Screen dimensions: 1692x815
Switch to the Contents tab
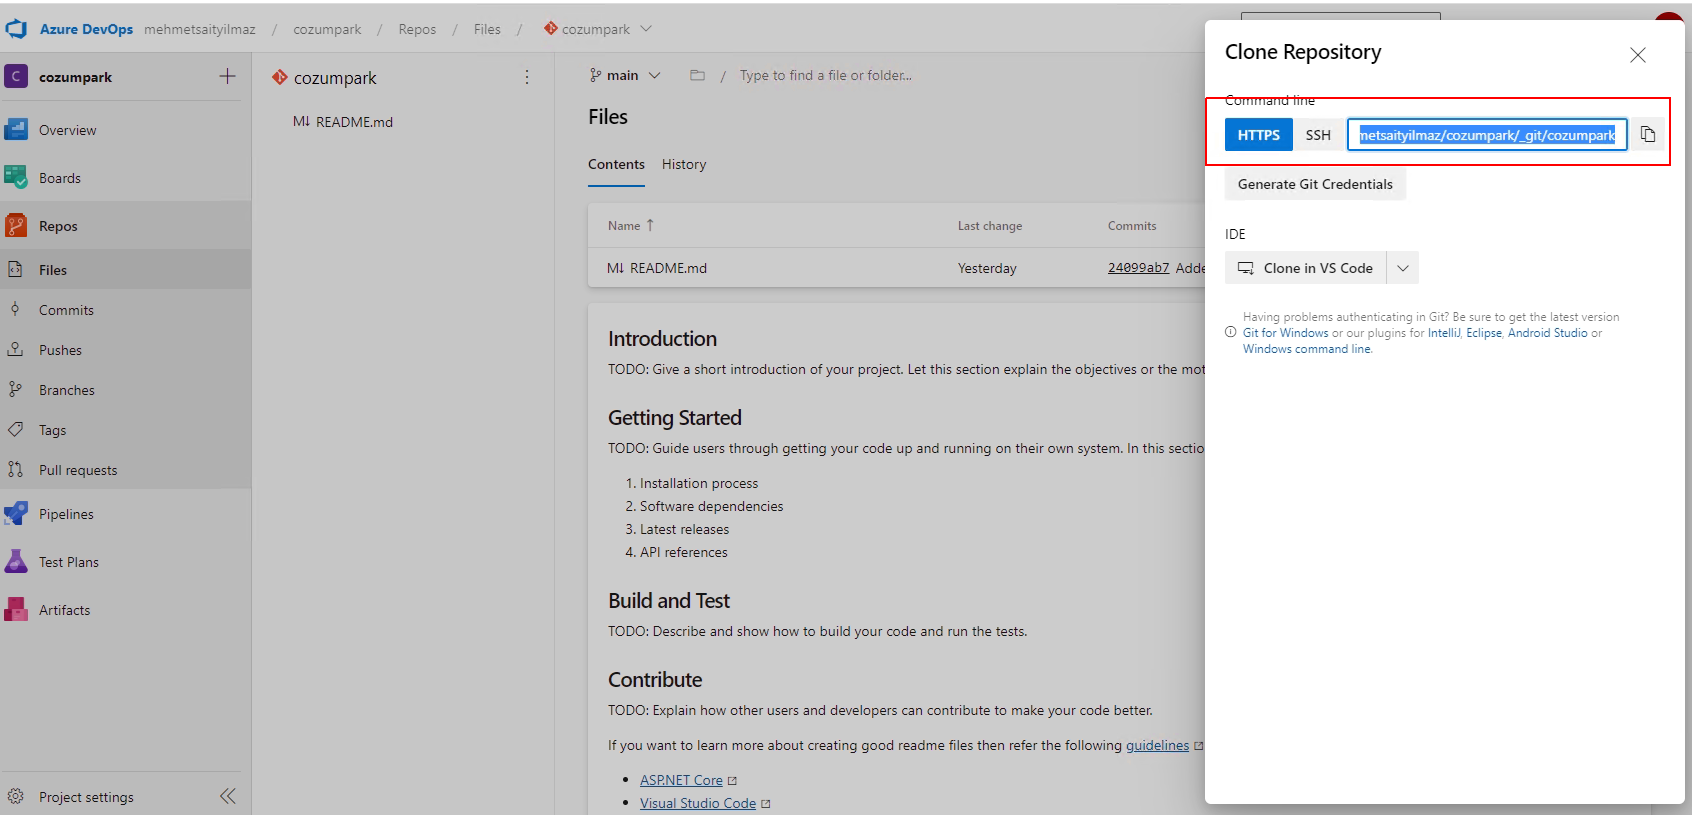point(616,164)
